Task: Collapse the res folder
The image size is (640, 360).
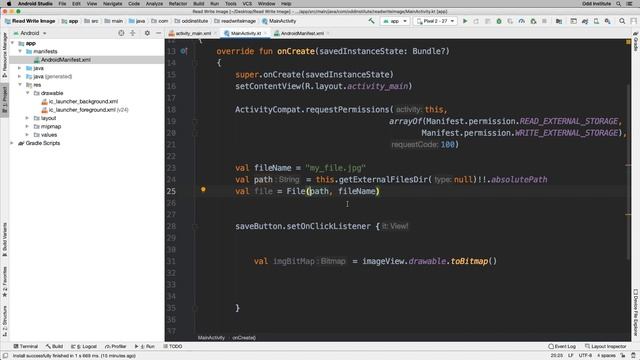Action: pos(20,84)
